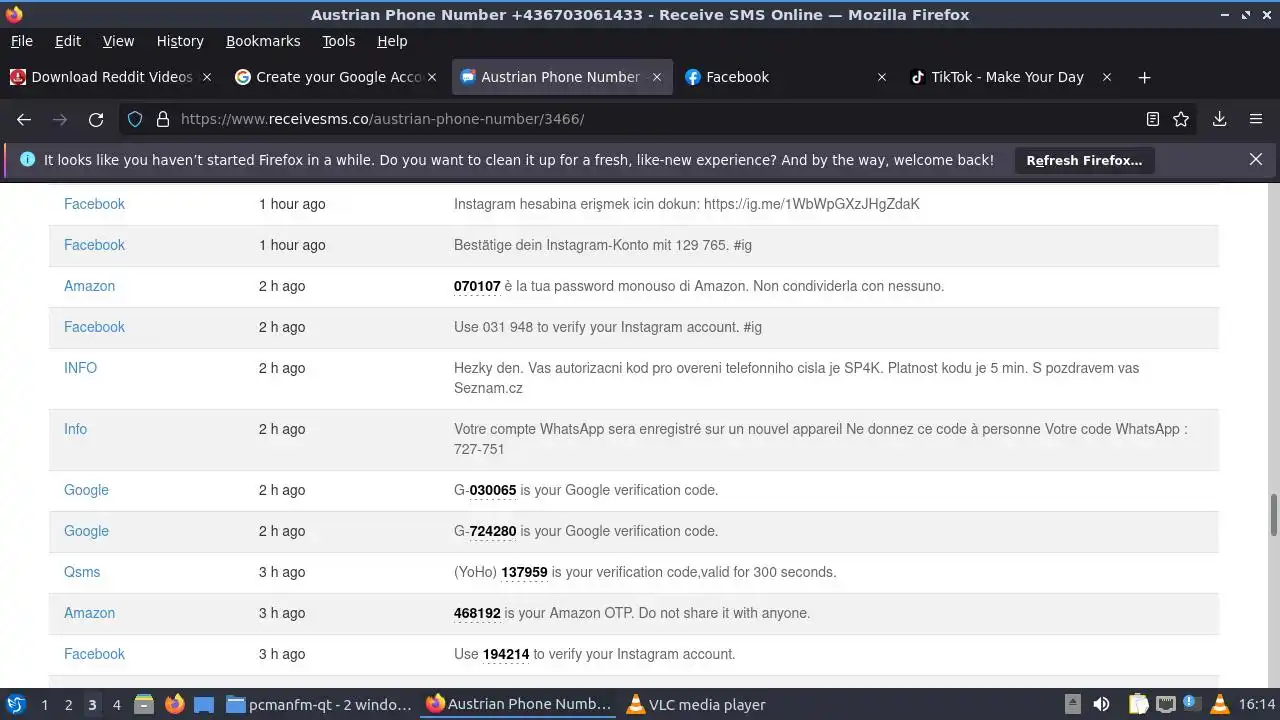Open the Qsms sender link
Viewport: 1280px width, 720px height.
click(x=82, y=572)
